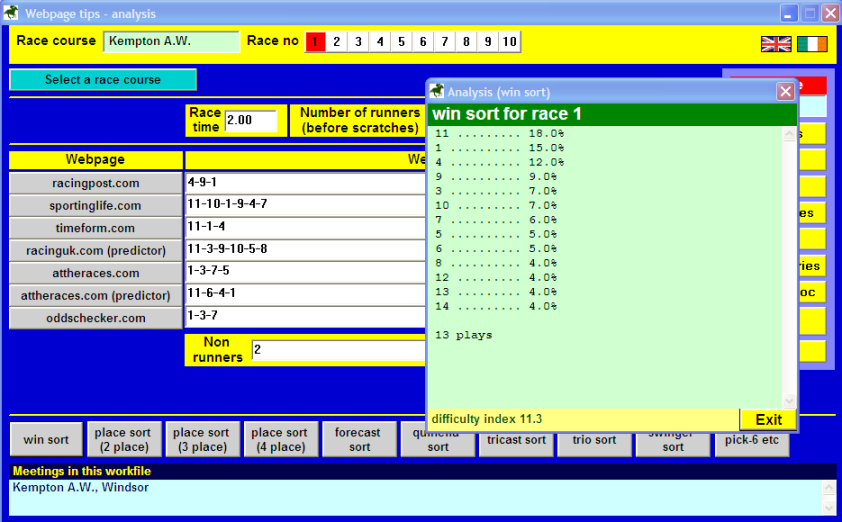Select the UK flag icon

point(776,43)
